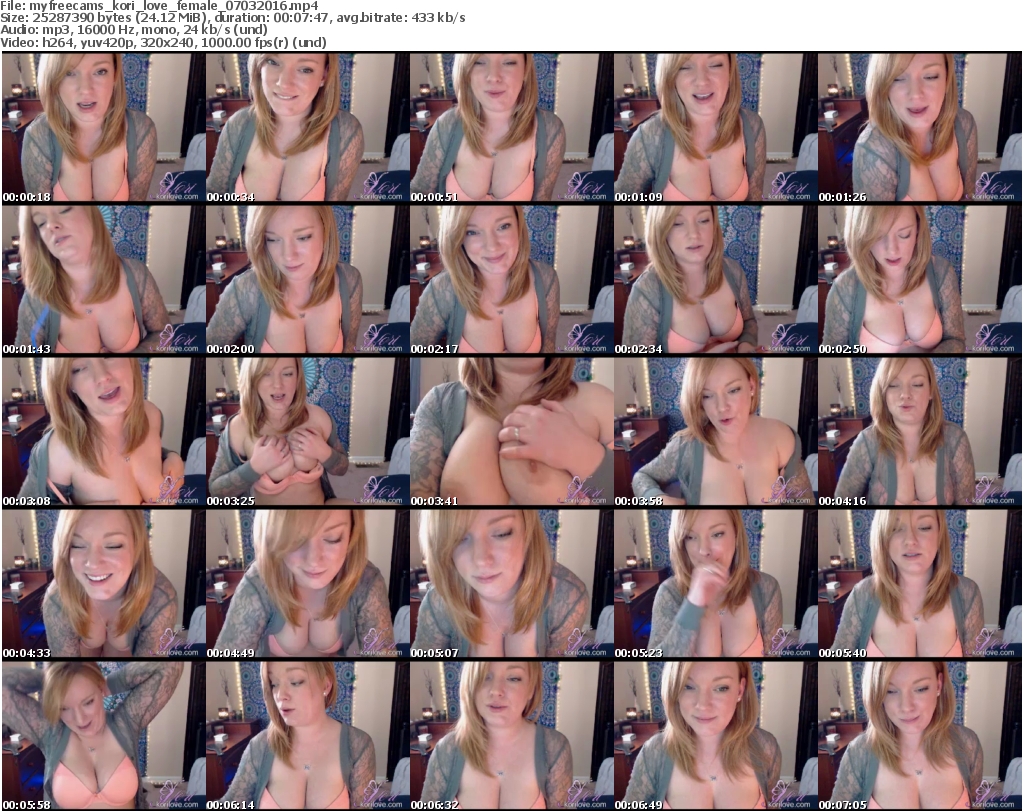
Task: Click the 00:00:34 timestamp label
Action: [231, 197]
